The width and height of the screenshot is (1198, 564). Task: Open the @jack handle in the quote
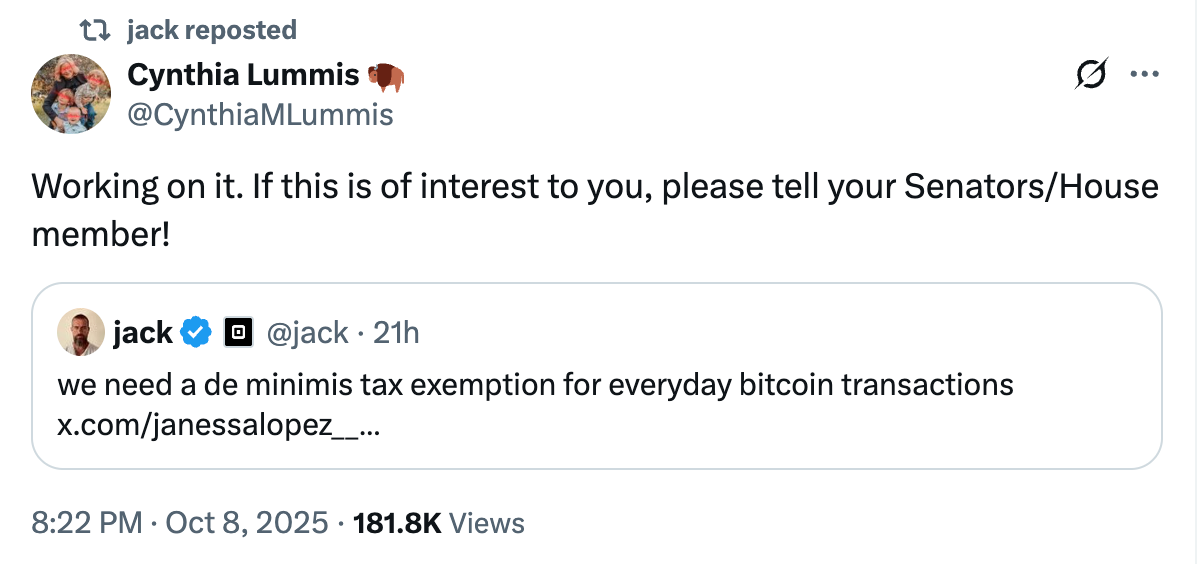click(307, 332)
